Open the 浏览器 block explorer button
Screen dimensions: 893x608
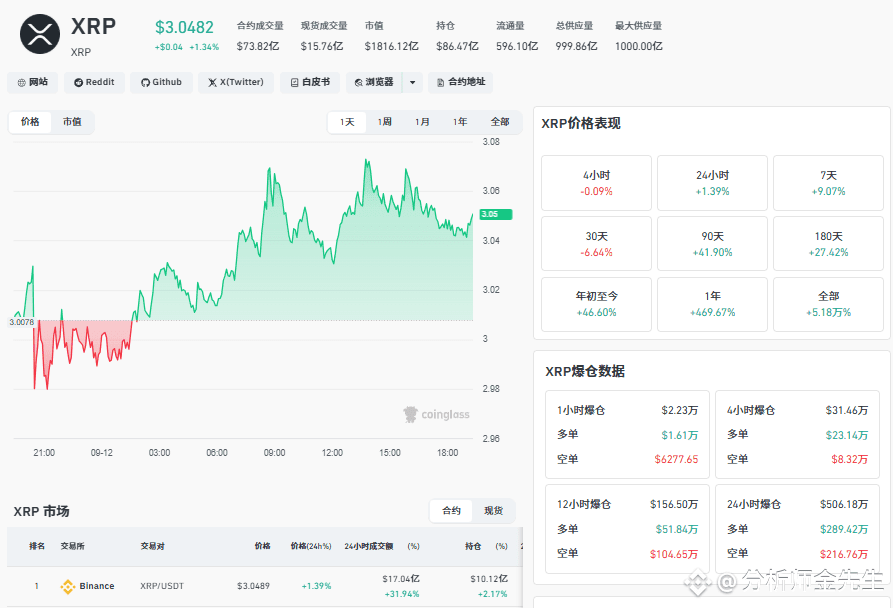(374, 83)
